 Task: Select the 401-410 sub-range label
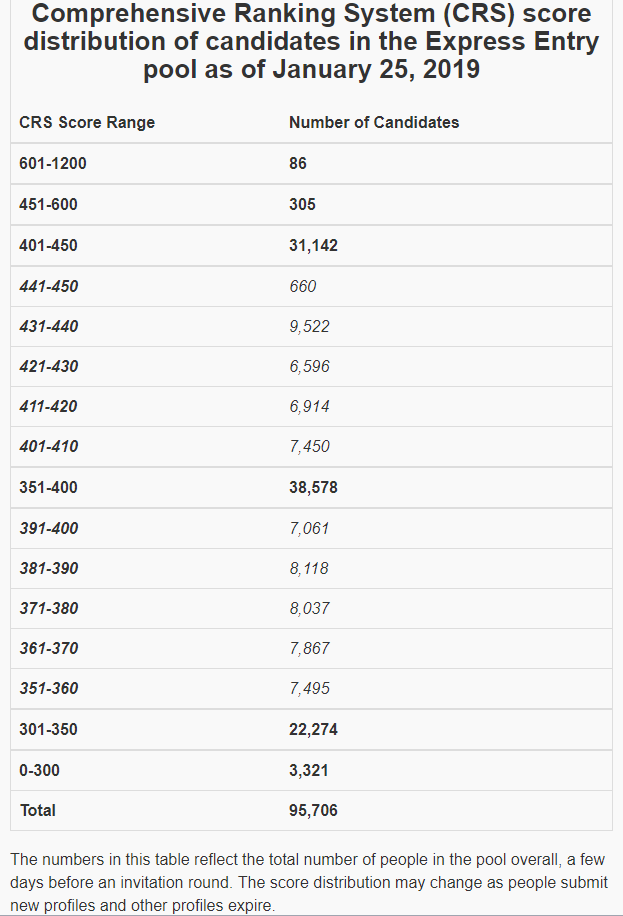pyautogui.click(x=48, y=446)
